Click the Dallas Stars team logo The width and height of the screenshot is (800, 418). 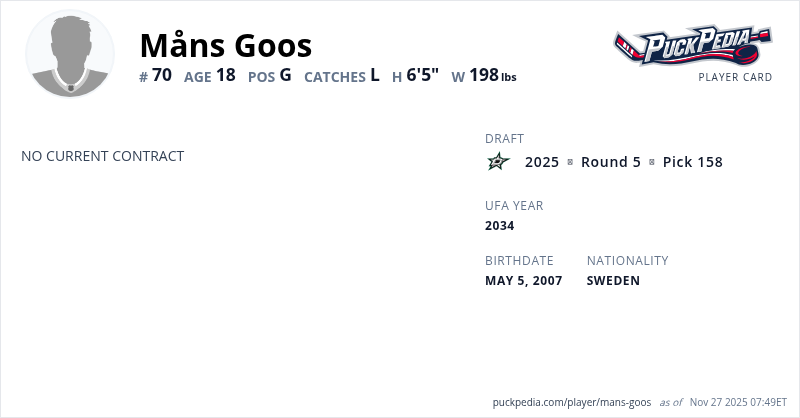(498, 162)
